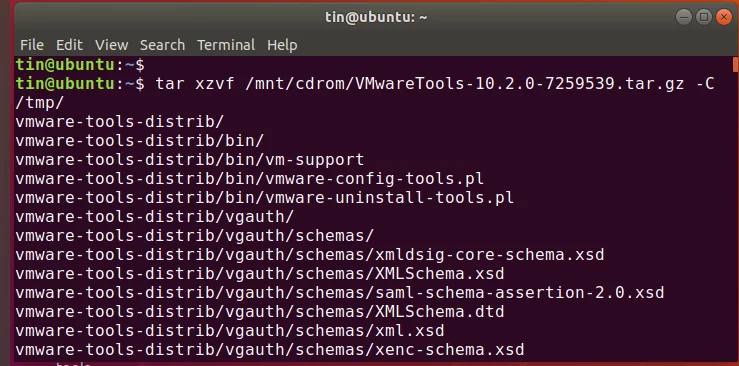Open the Search menu
Viewport: 739px width, 366px height.
point(162,45)
